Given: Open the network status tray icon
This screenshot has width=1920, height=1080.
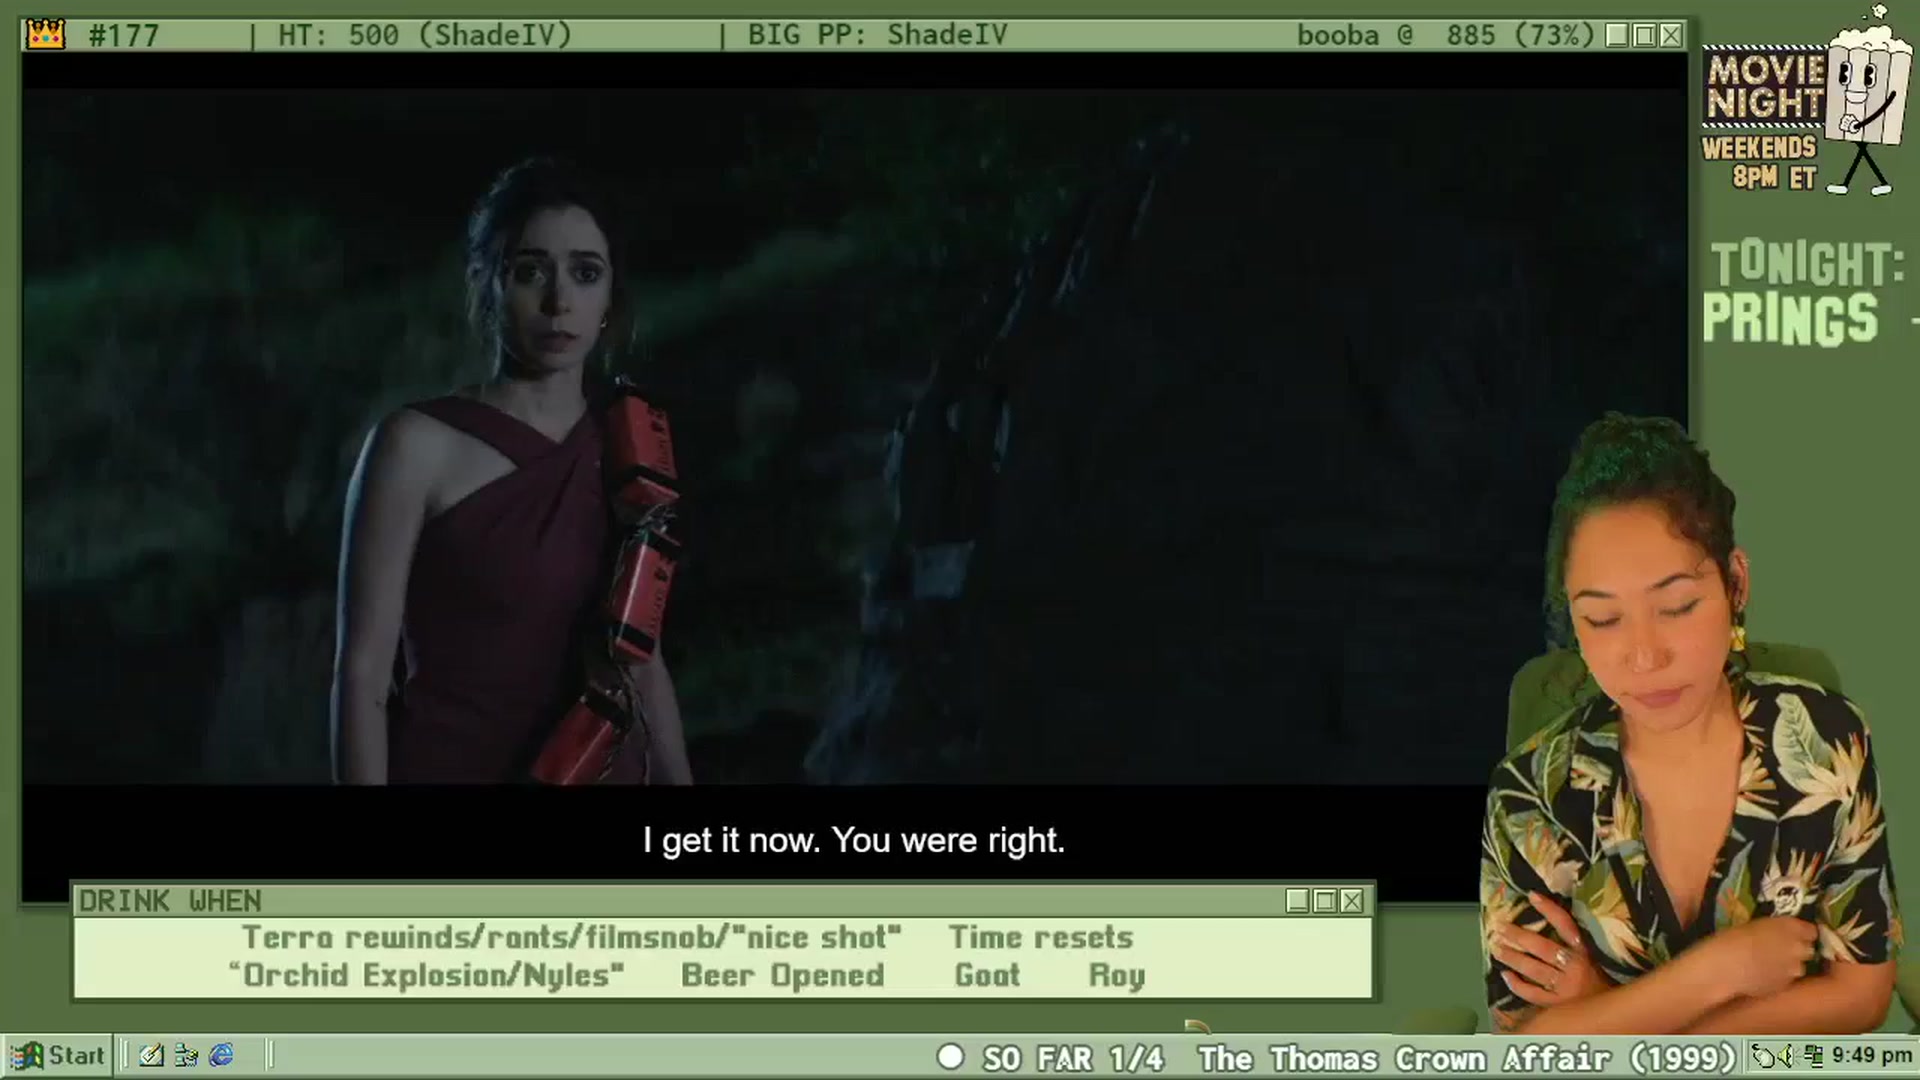Looking at the screenshot, I should click(x=1814, y=1055).
